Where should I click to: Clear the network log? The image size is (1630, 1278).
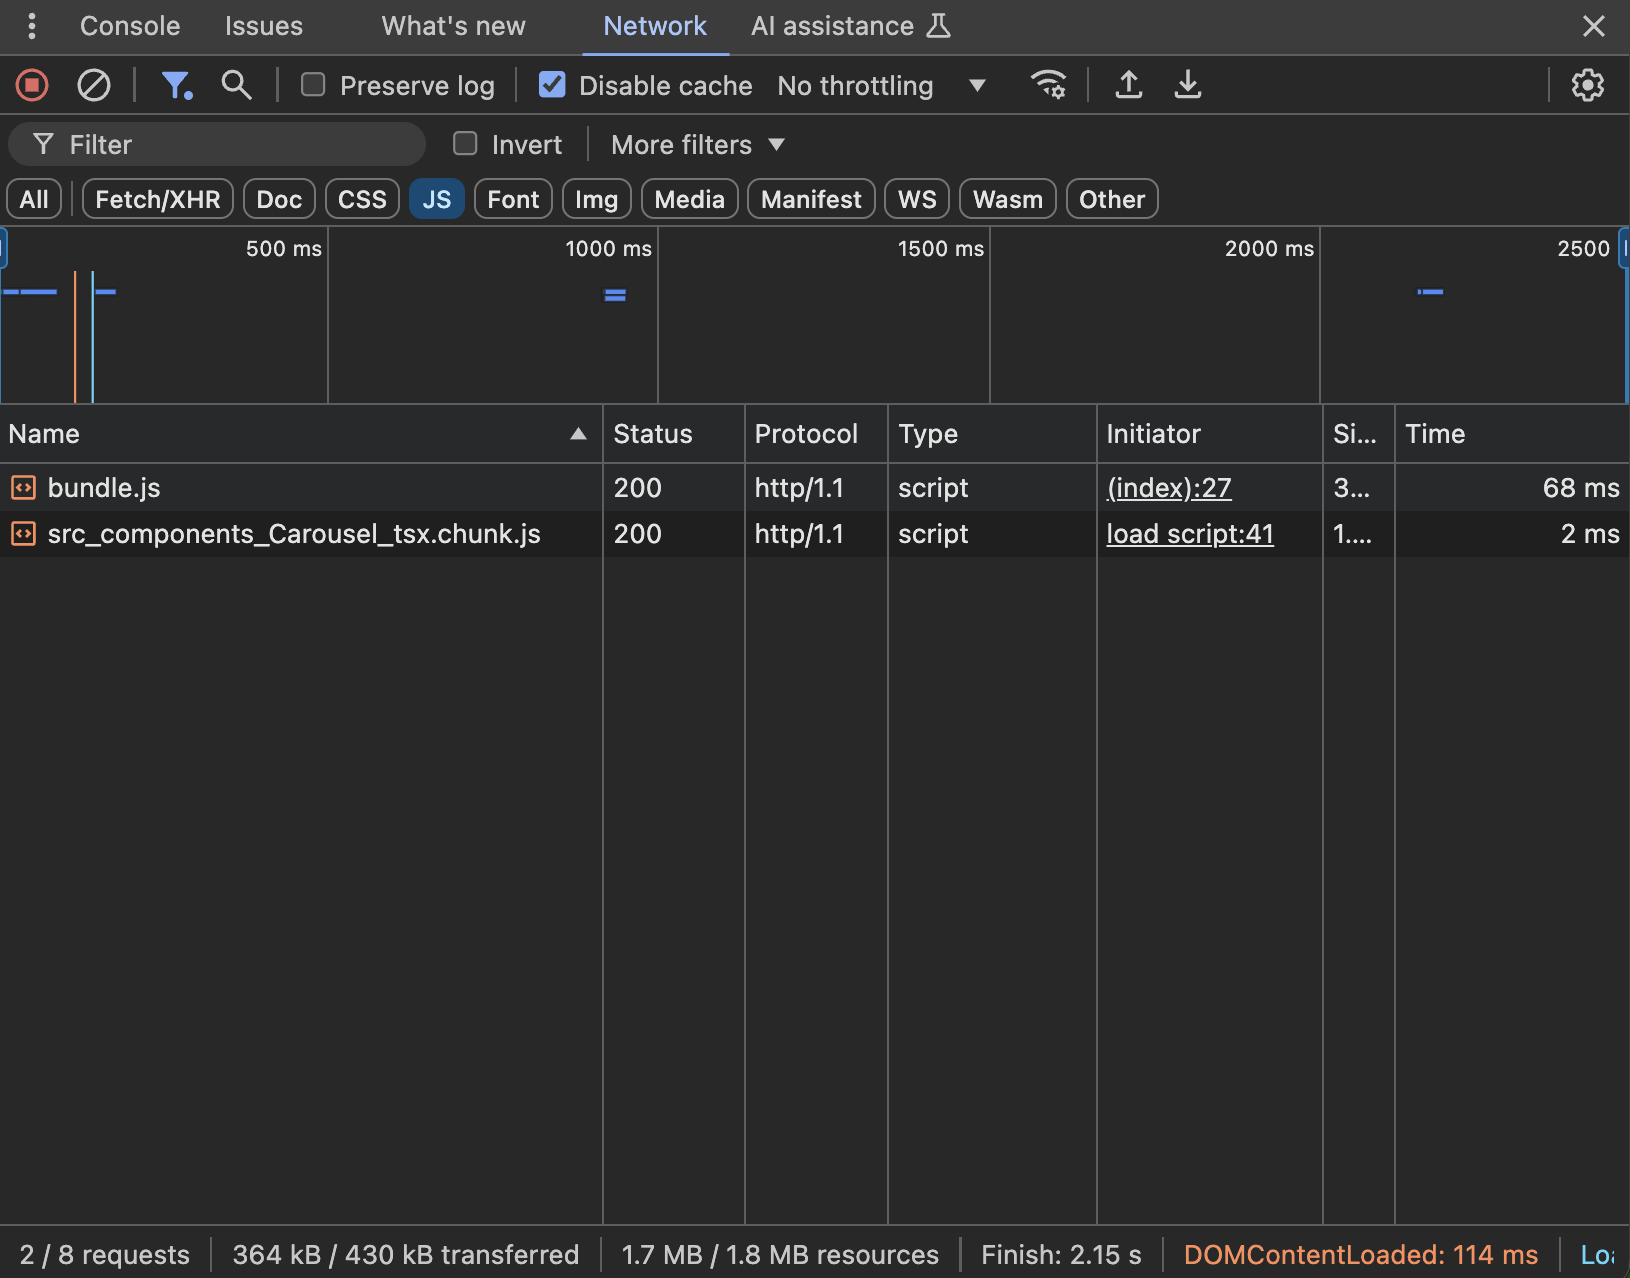pos(94,86)
